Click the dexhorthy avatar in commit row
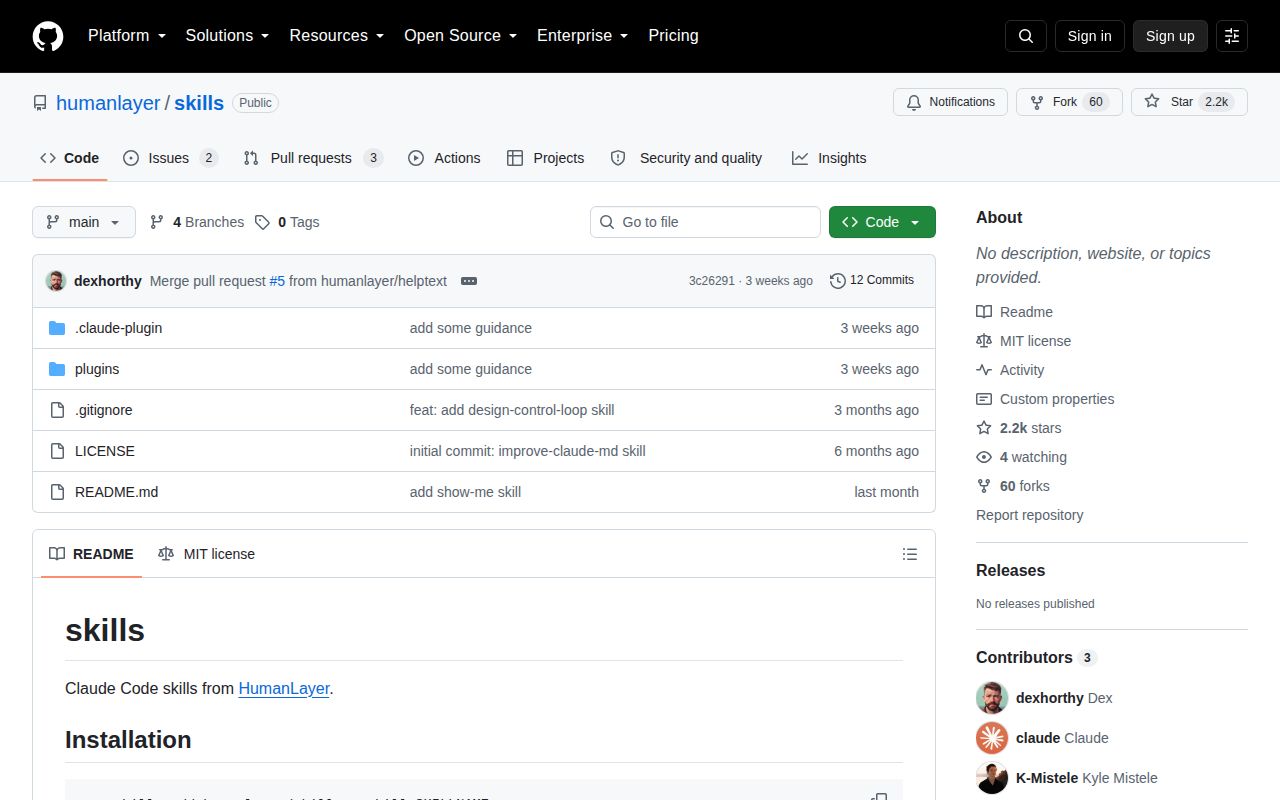The height and width of the screenshot is (800, 1280). click(x=56, y=281)
